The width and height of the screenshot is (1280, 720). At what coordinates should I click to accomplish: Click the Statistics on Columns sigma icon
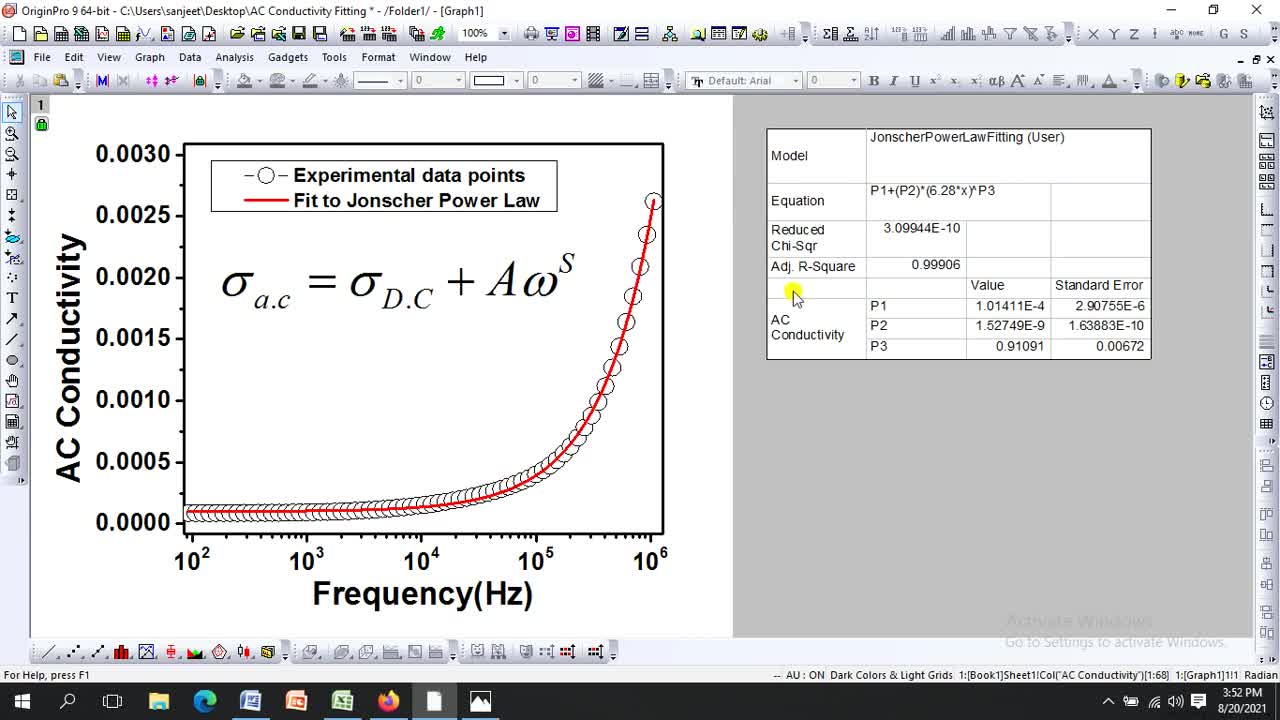pyautogui.click(x=830, y=33)
